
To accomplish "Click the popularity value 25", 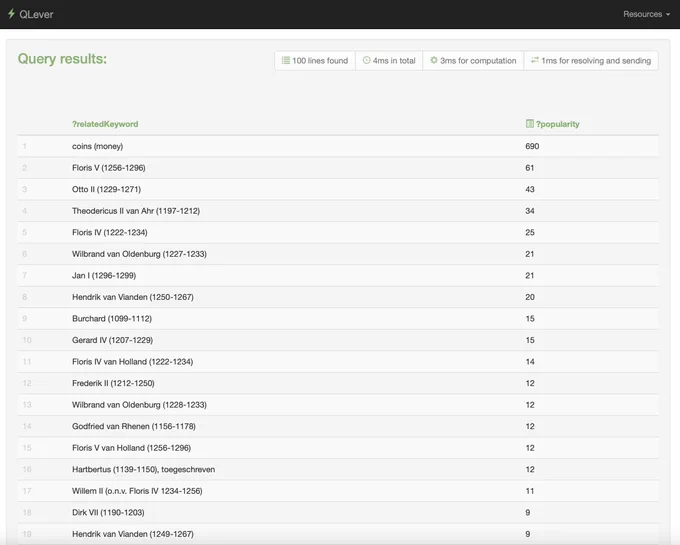I will tap(530, 232).
